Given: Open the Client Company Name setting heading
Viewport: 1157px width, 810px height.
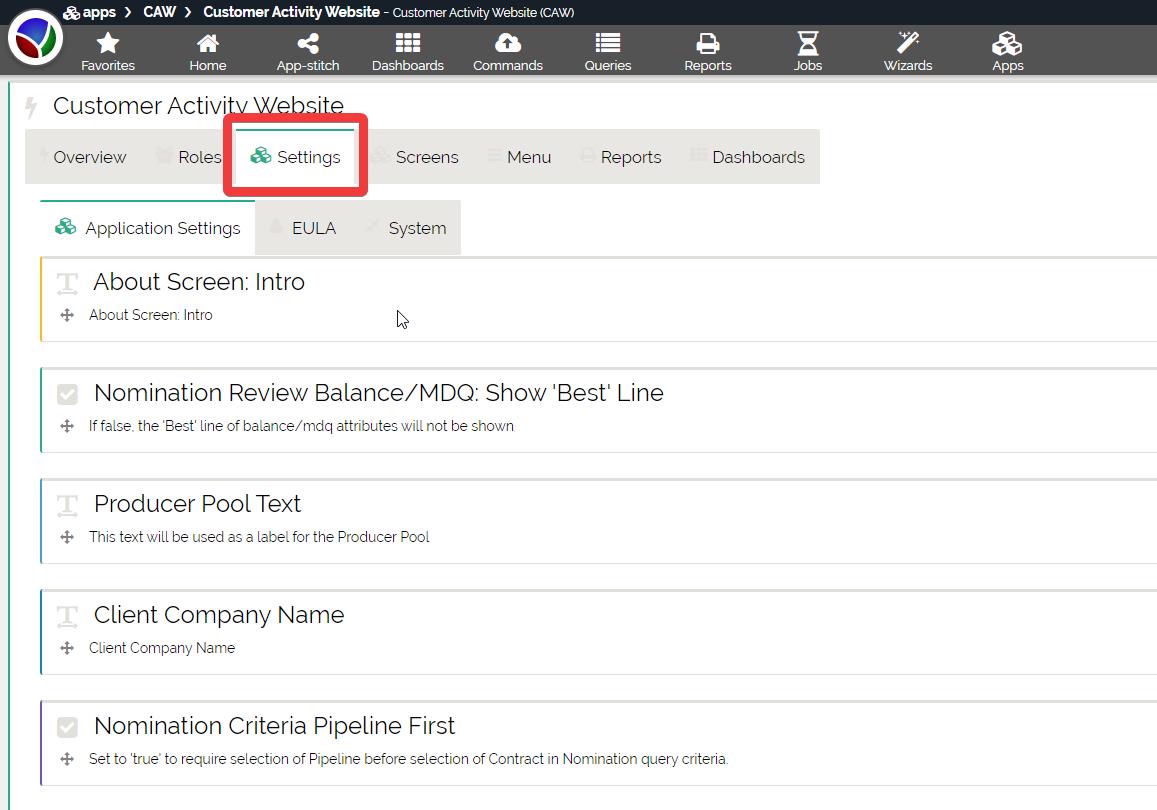Looking at the screenshot, I should click(218, 615).
